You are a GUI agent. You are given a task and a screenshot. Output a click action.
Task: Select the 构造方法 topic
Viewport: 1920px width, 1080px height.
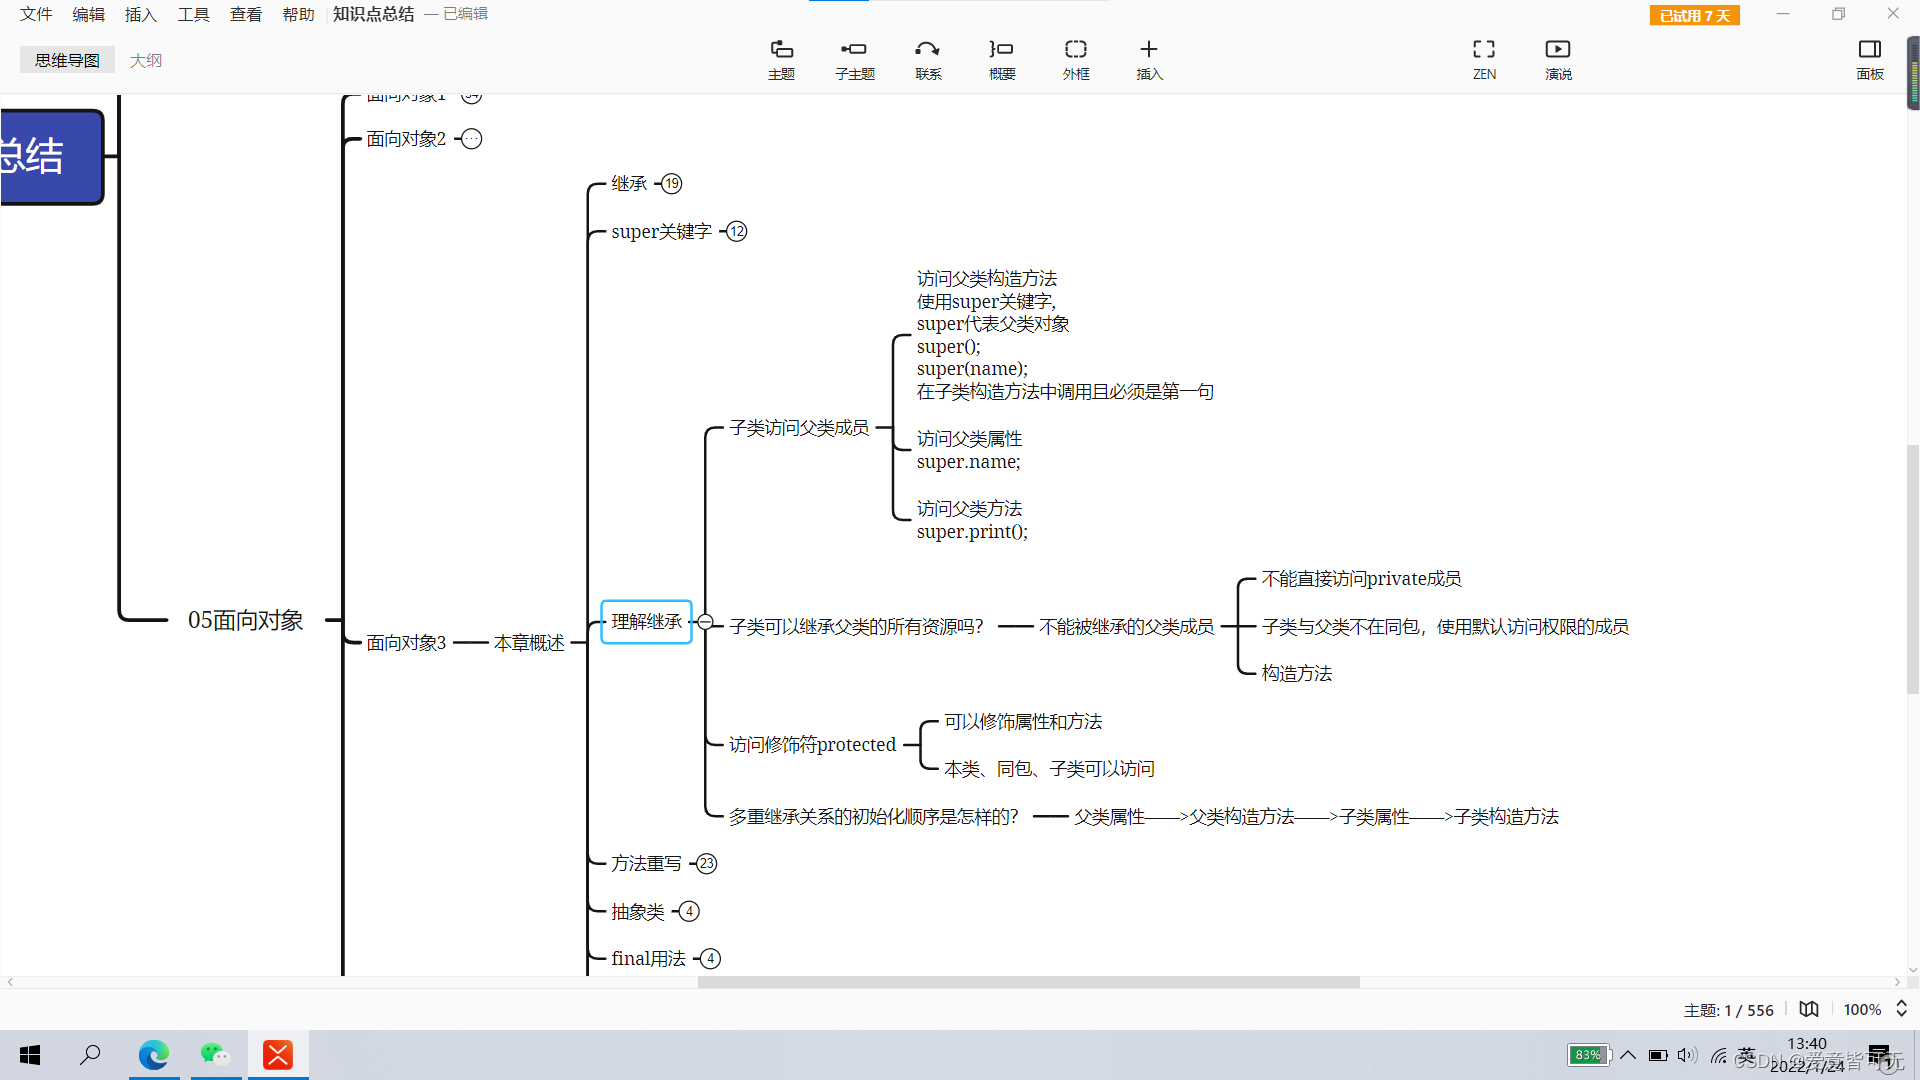1297,674
